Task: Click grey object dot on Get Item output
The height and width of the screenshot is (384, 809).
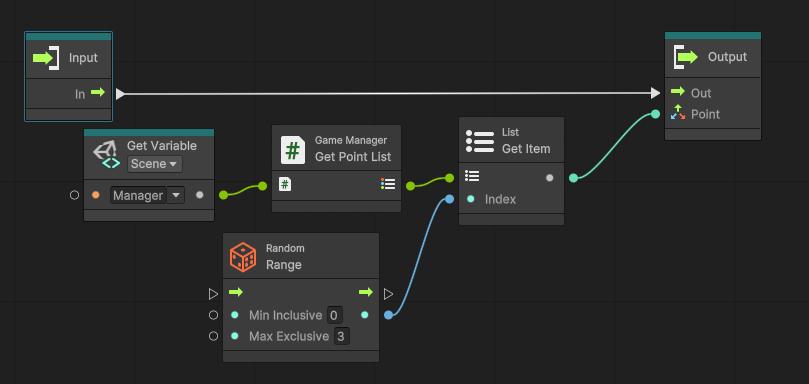Action: [x=549, y=178]
